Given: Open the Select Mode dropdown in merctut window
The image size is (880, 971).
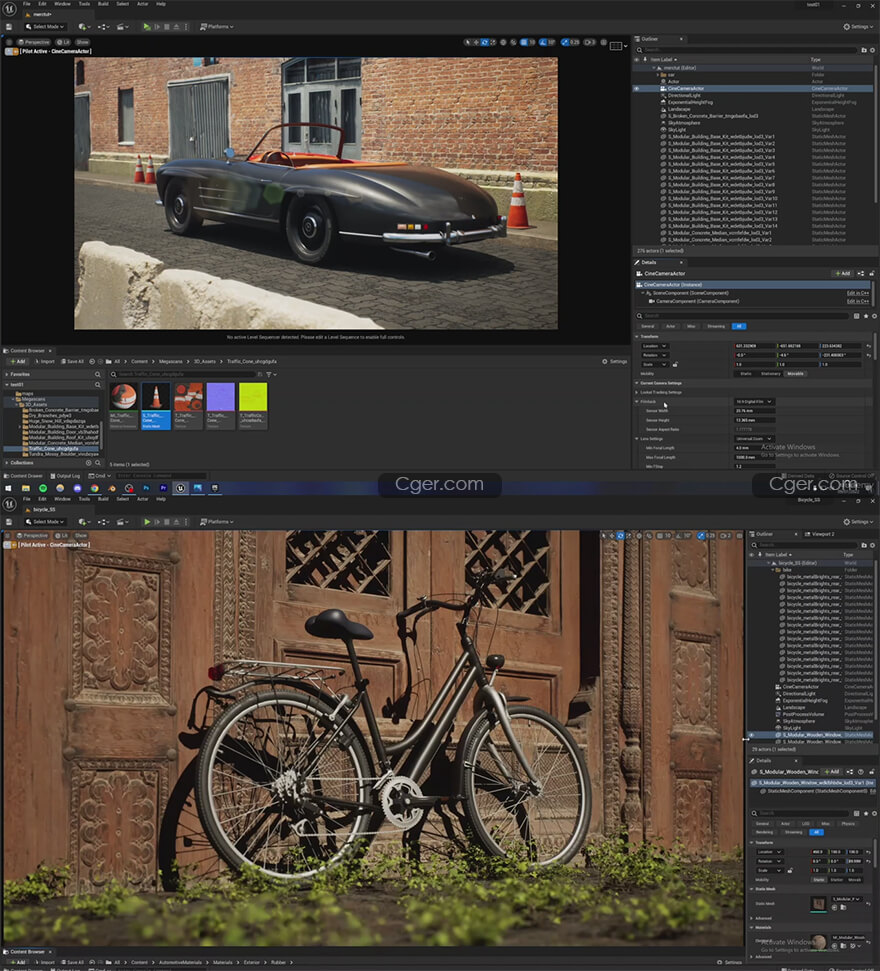Looking at the screenshot, I should point(45,27).
